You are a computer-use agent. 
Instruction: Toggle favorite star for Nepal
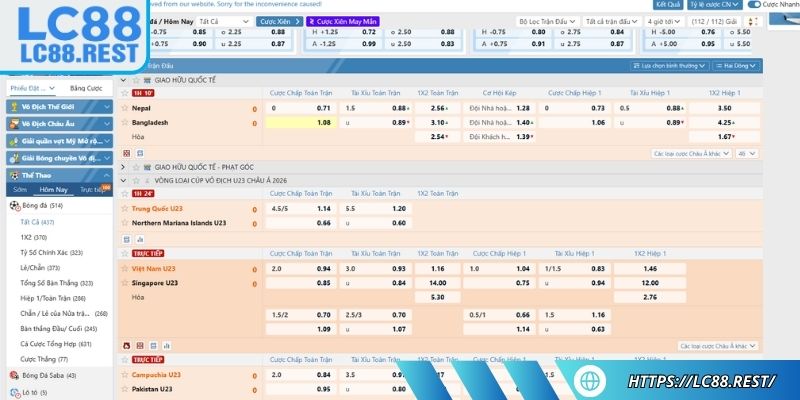pos(124,108)
